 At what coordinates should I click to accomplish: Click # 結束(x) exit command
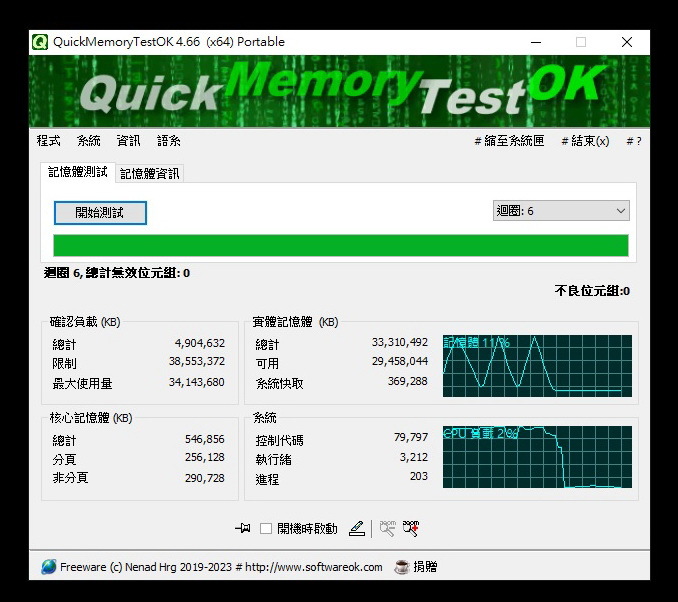[585, 141]
